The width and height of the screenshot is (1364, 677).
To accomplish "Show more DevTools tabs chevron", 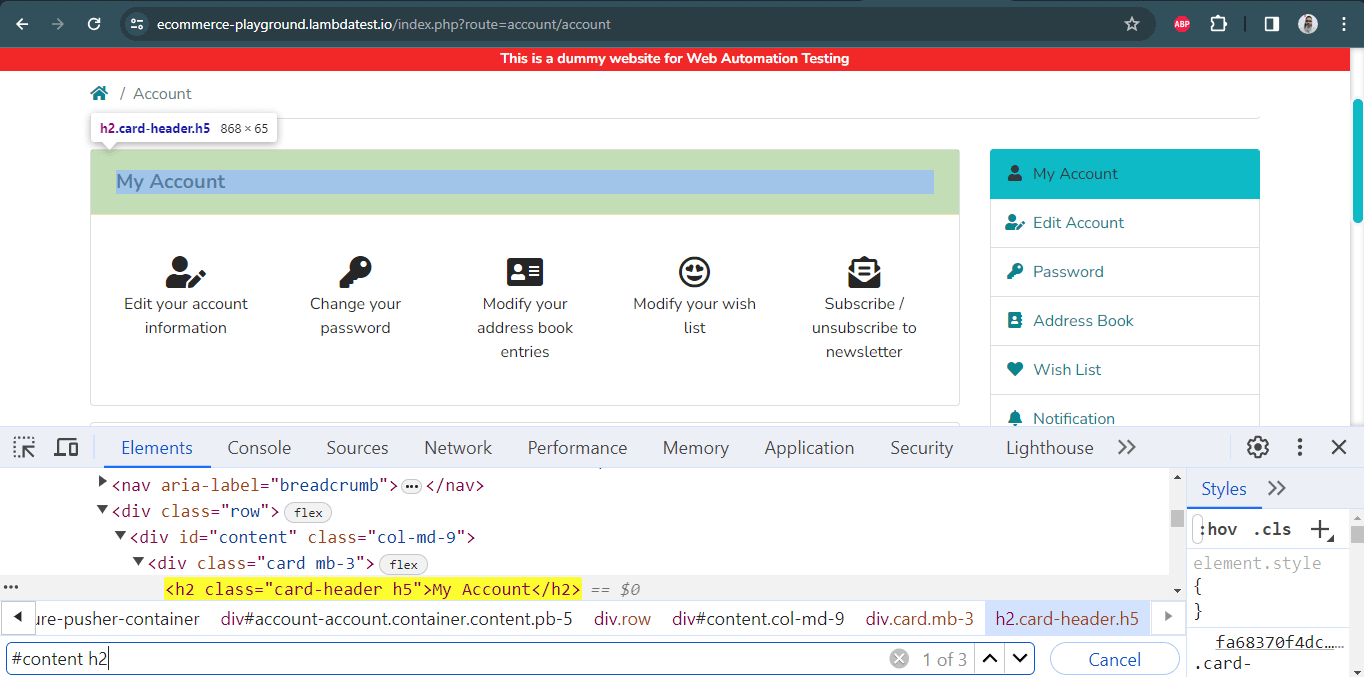I will coord(1127,447).
